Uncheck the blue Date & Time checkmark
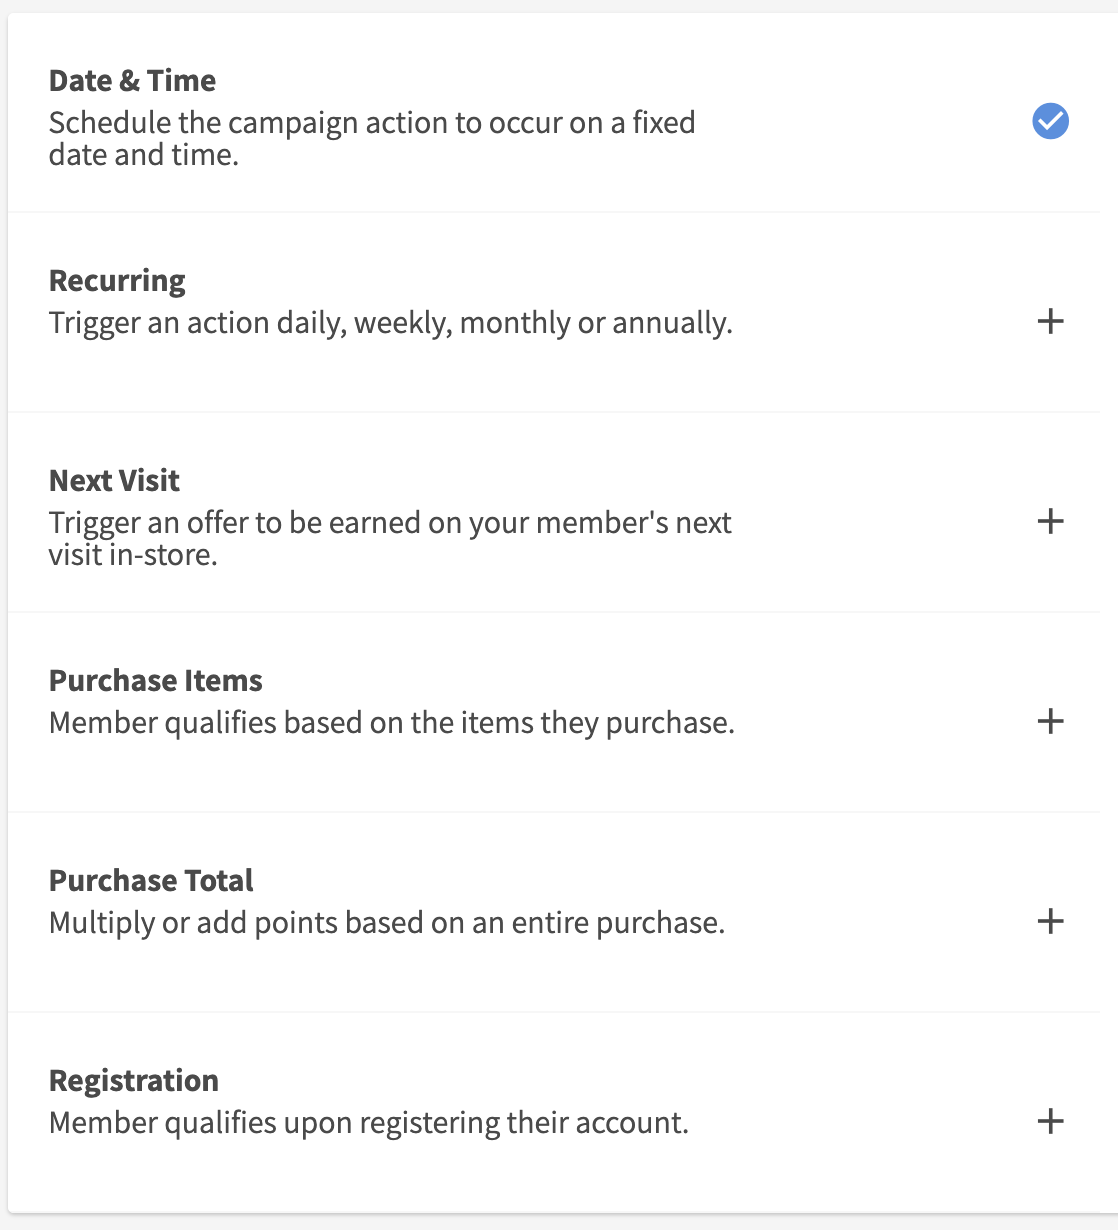The height and width of the screenshot is (1230, 1118). [1050, 121]
